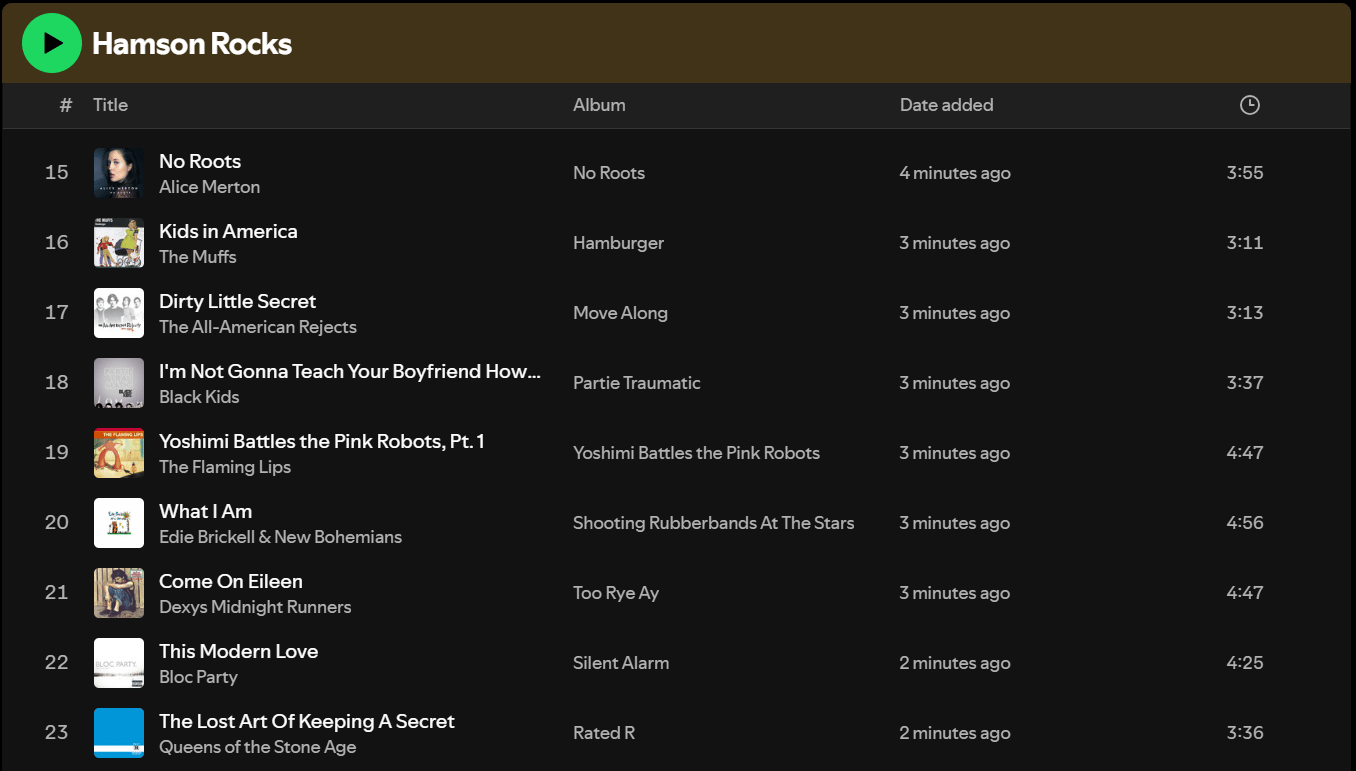
Task: Click the What I Am cover thumbnail
Action: click(119, 523)
